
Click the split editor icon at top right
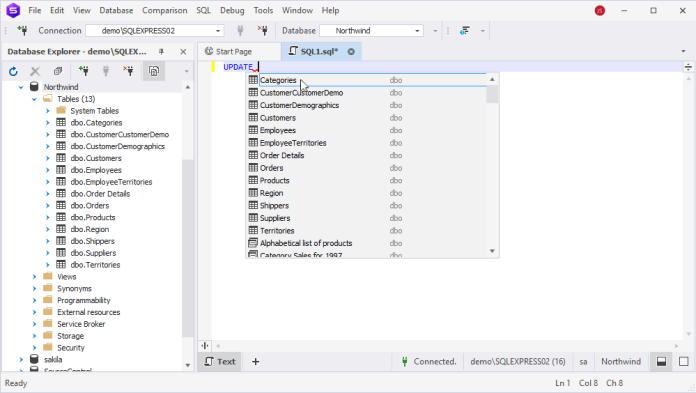pyautogui.click(x=688, y=67)
